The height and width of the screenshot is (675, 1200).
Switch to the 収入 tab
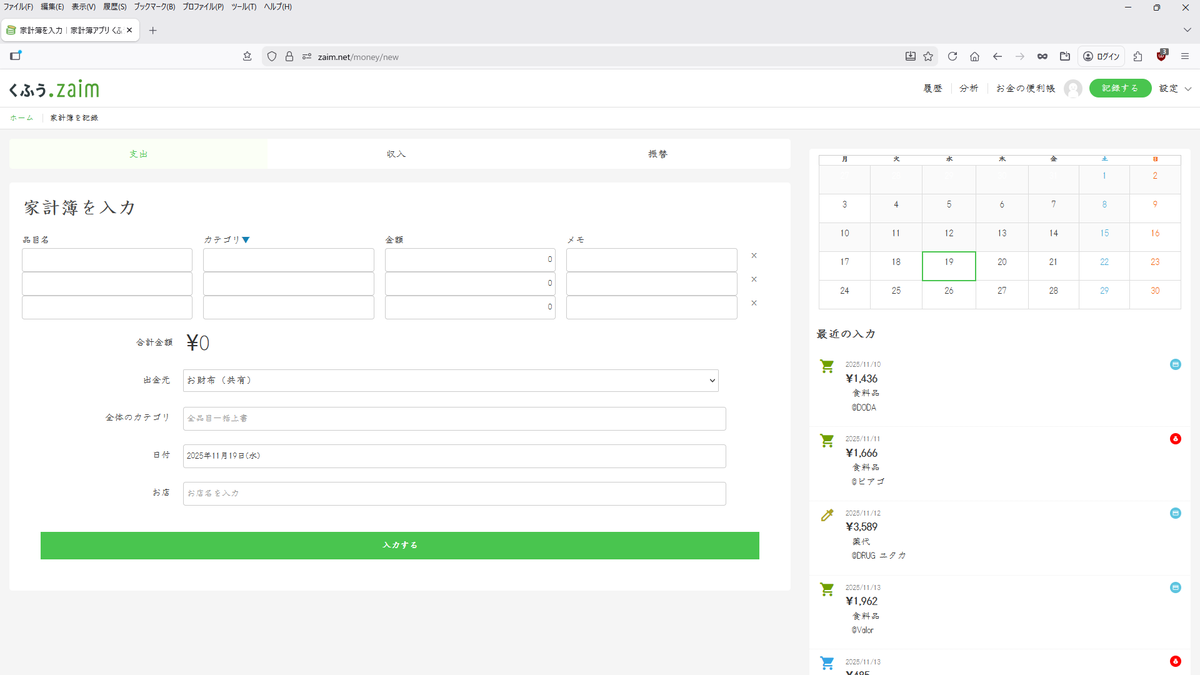click(396, 154)
